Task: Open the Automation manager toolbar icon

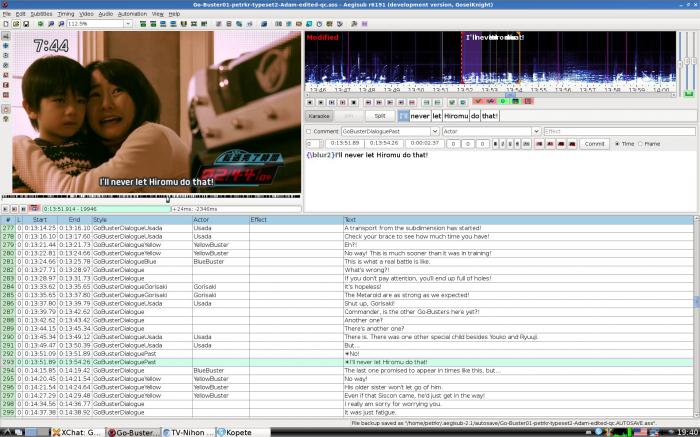Action: (x=264, y=24)
